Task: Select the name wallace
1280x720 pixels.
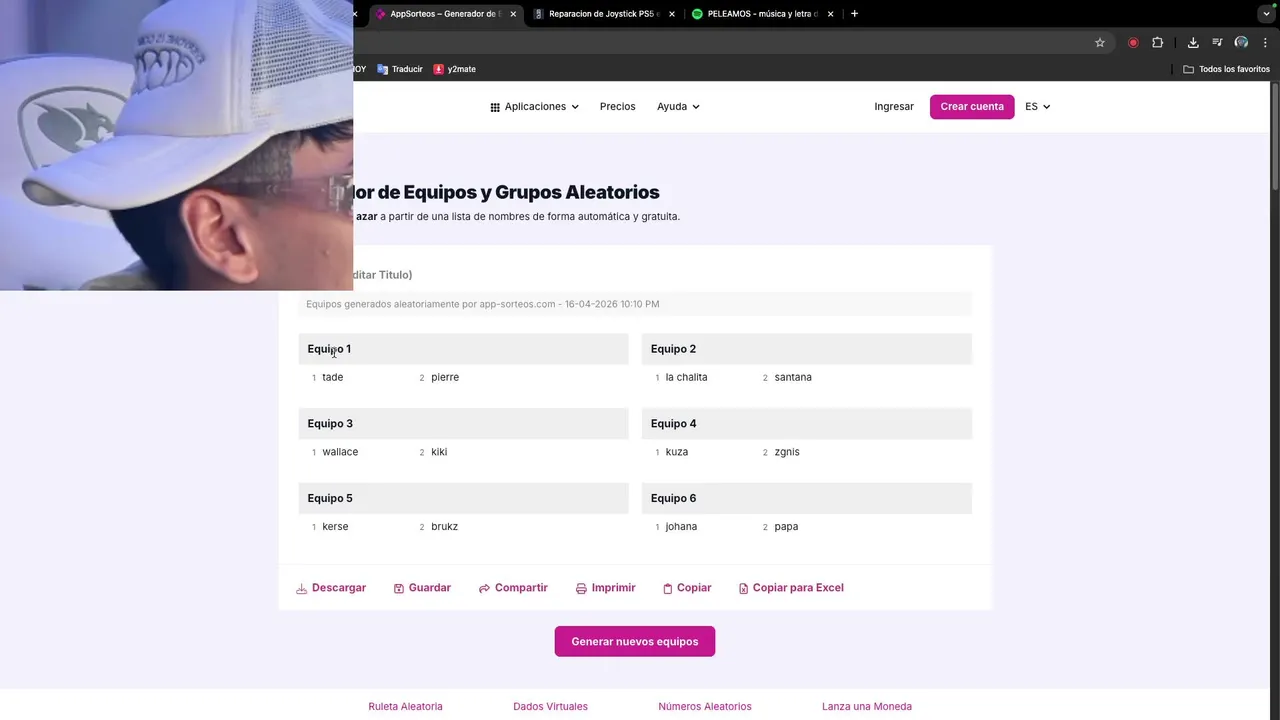Action: [x=340, y=452]
